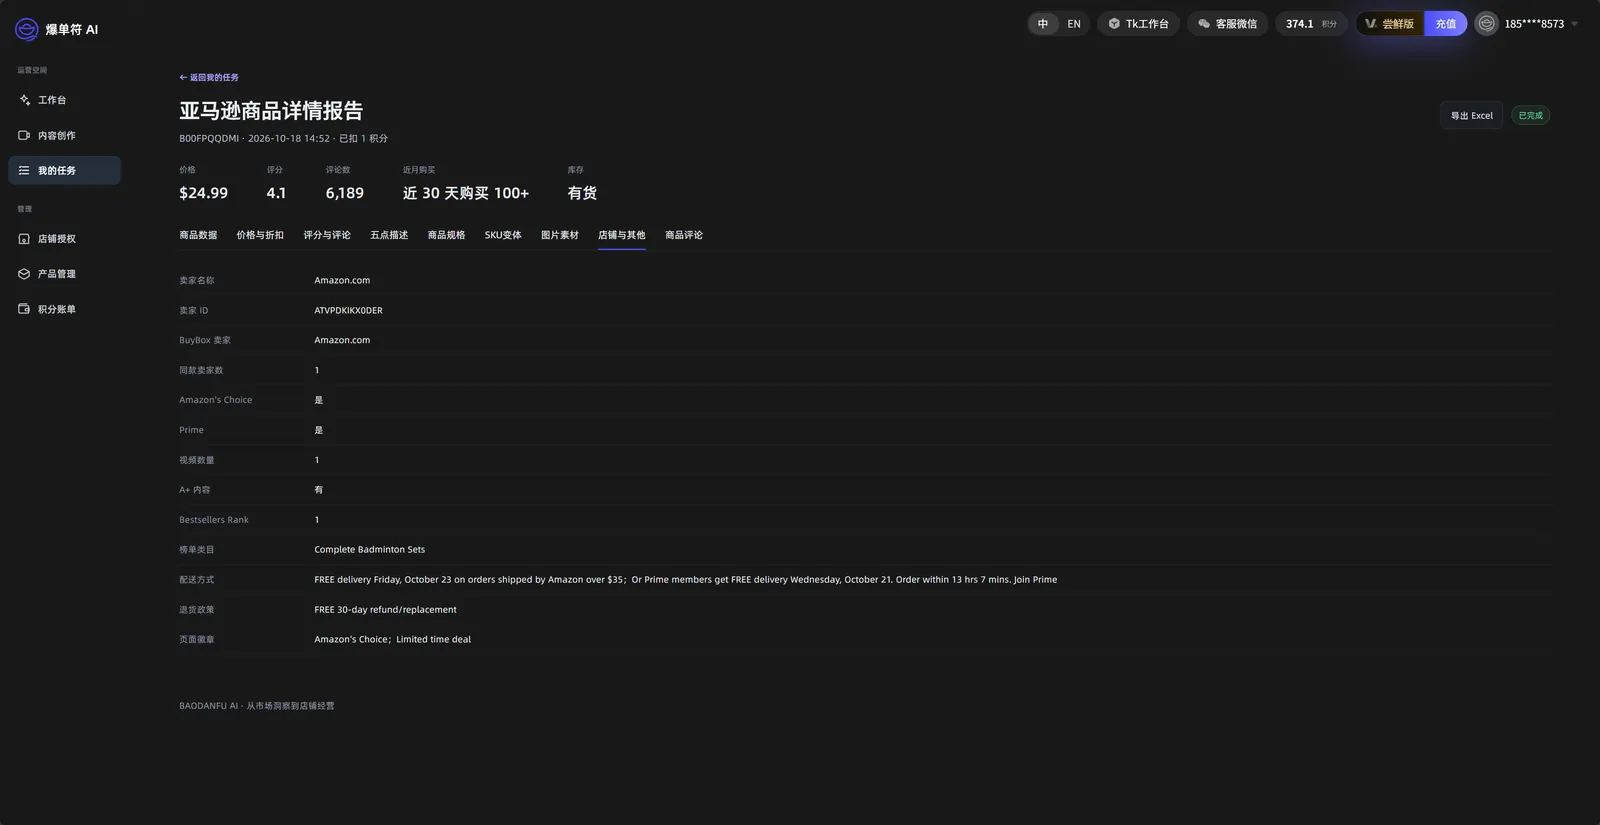Open the 客服微信 button

[x=1228, y=24]
